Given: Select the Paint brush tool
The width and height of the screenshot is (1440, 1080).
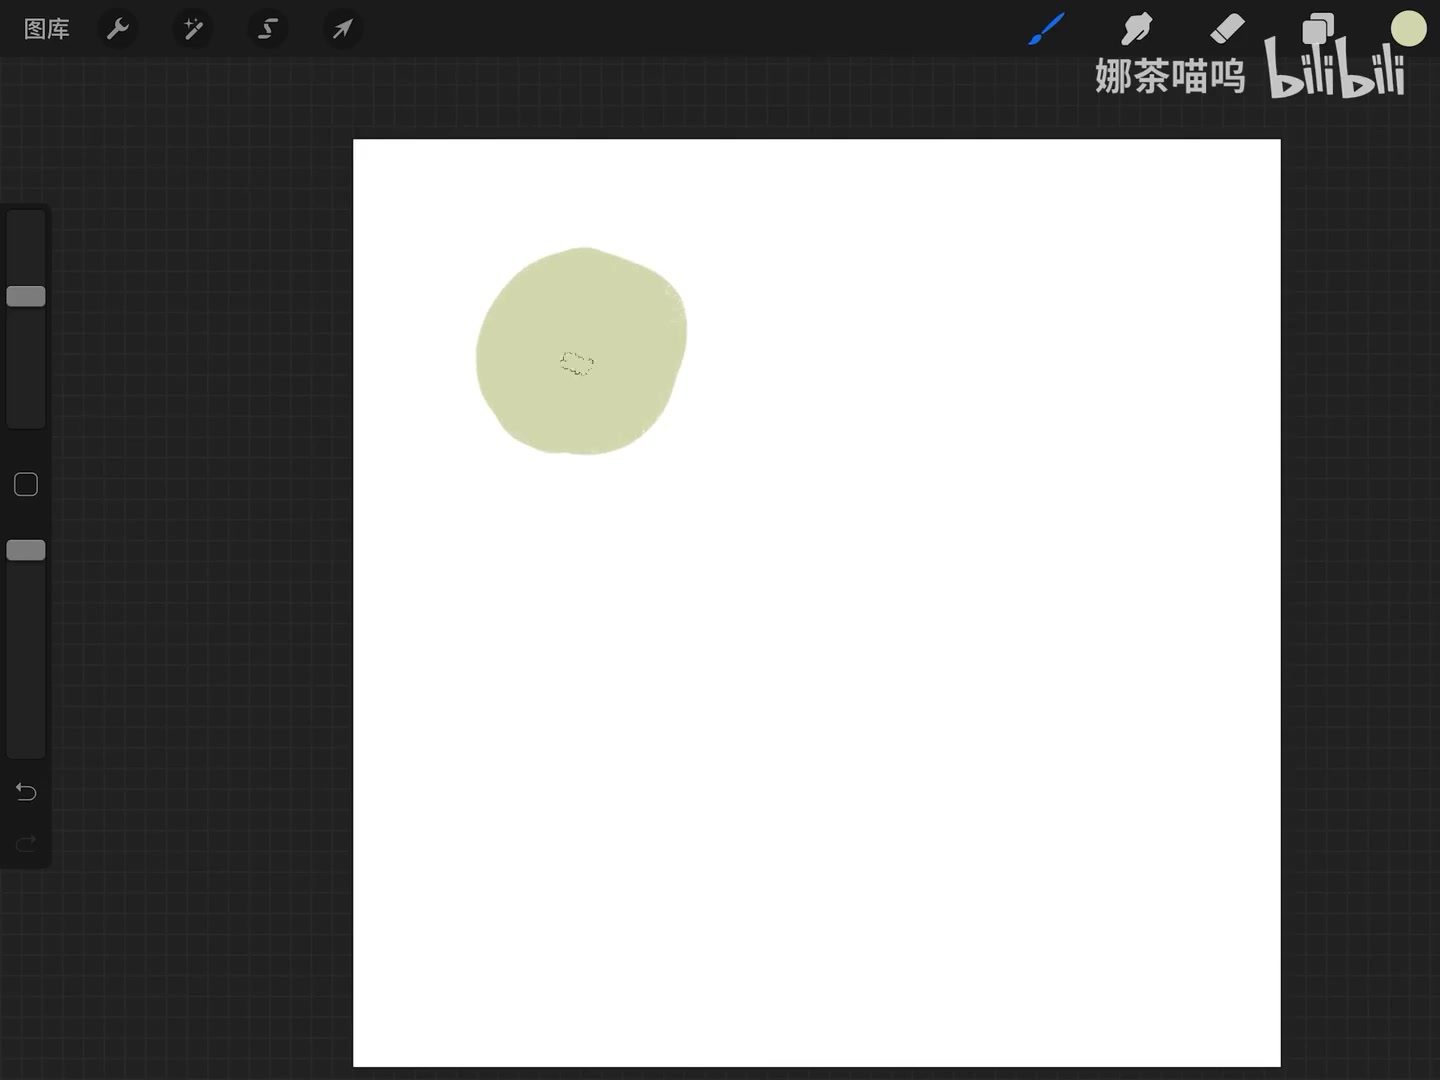Looking at the screenshot, I should click(1045, 28).
